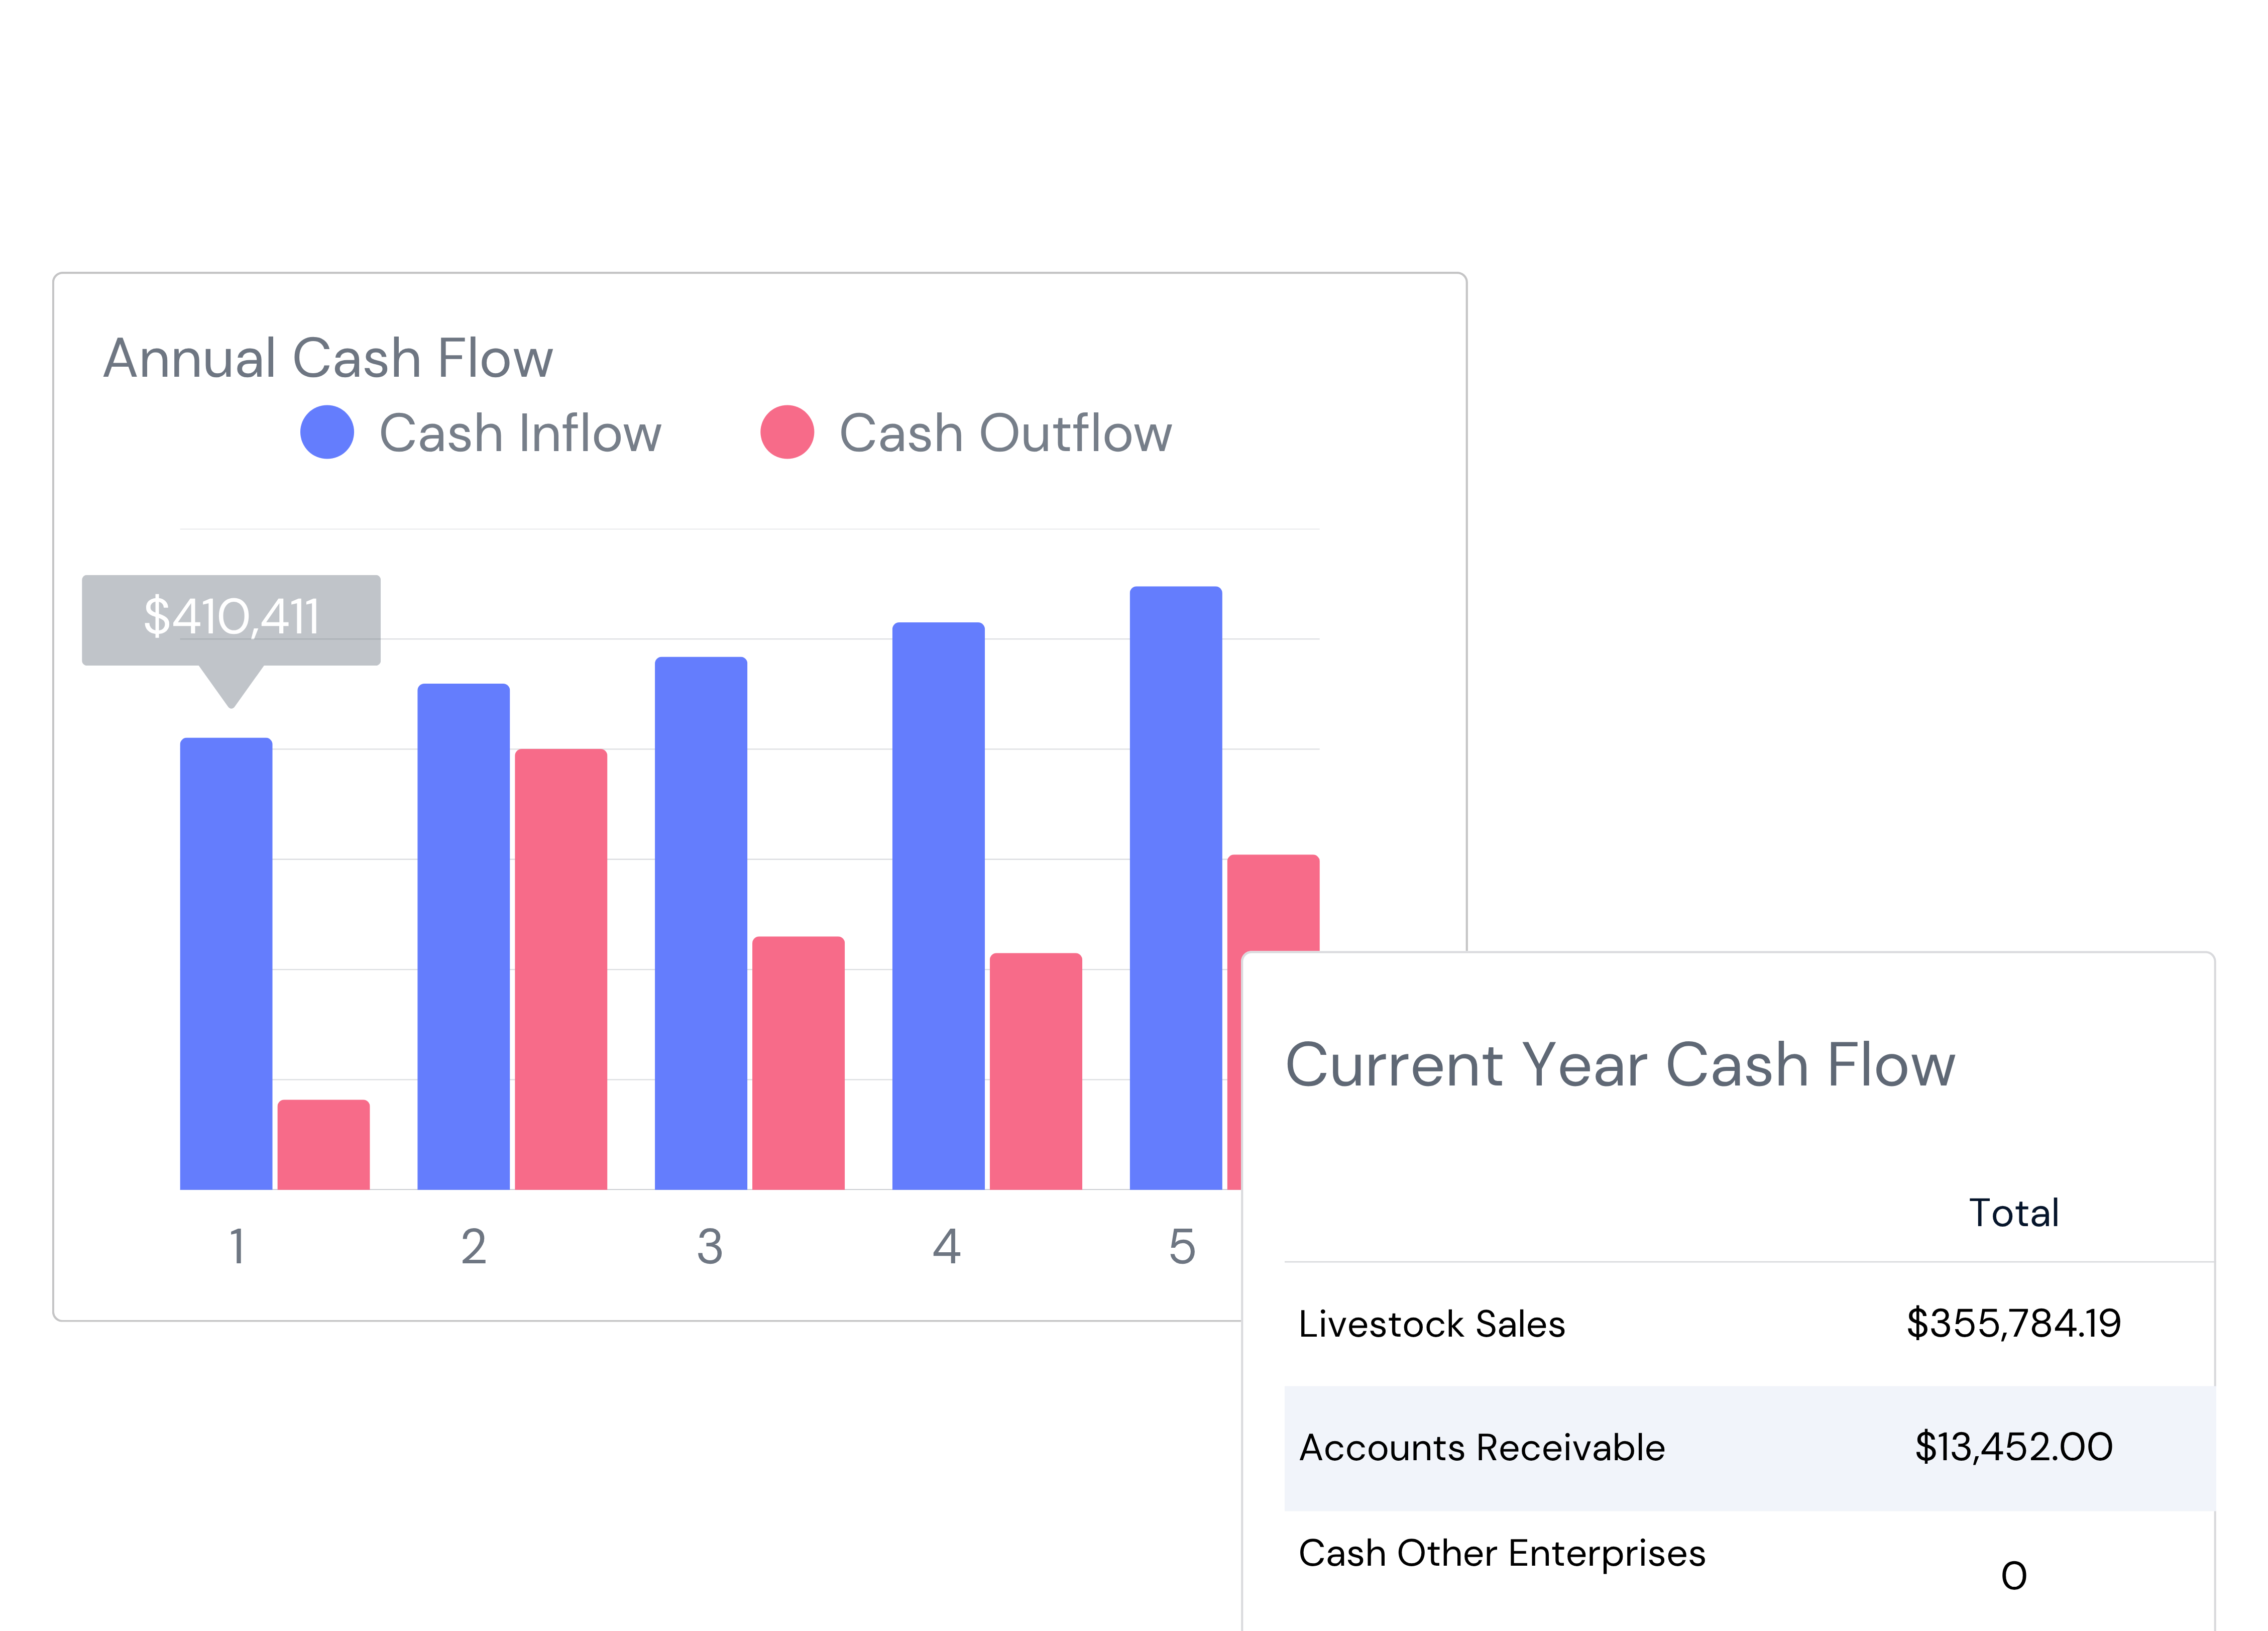Select the year 1 blue inflow bar
The width and height of the screenshot is (2268, 1631).
(x=226, y=964)
